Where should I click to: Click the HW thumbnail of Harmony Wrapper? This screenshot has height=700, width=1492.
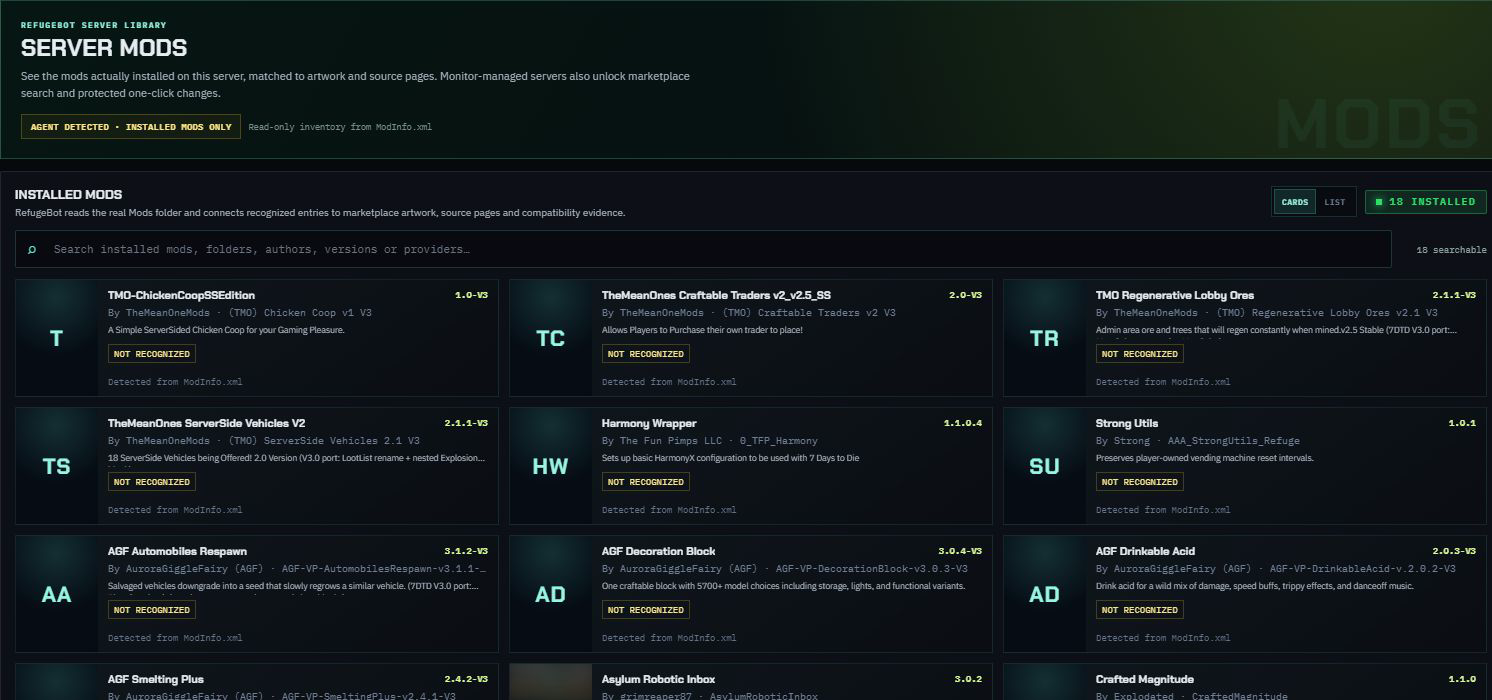[x=551, y=466]
